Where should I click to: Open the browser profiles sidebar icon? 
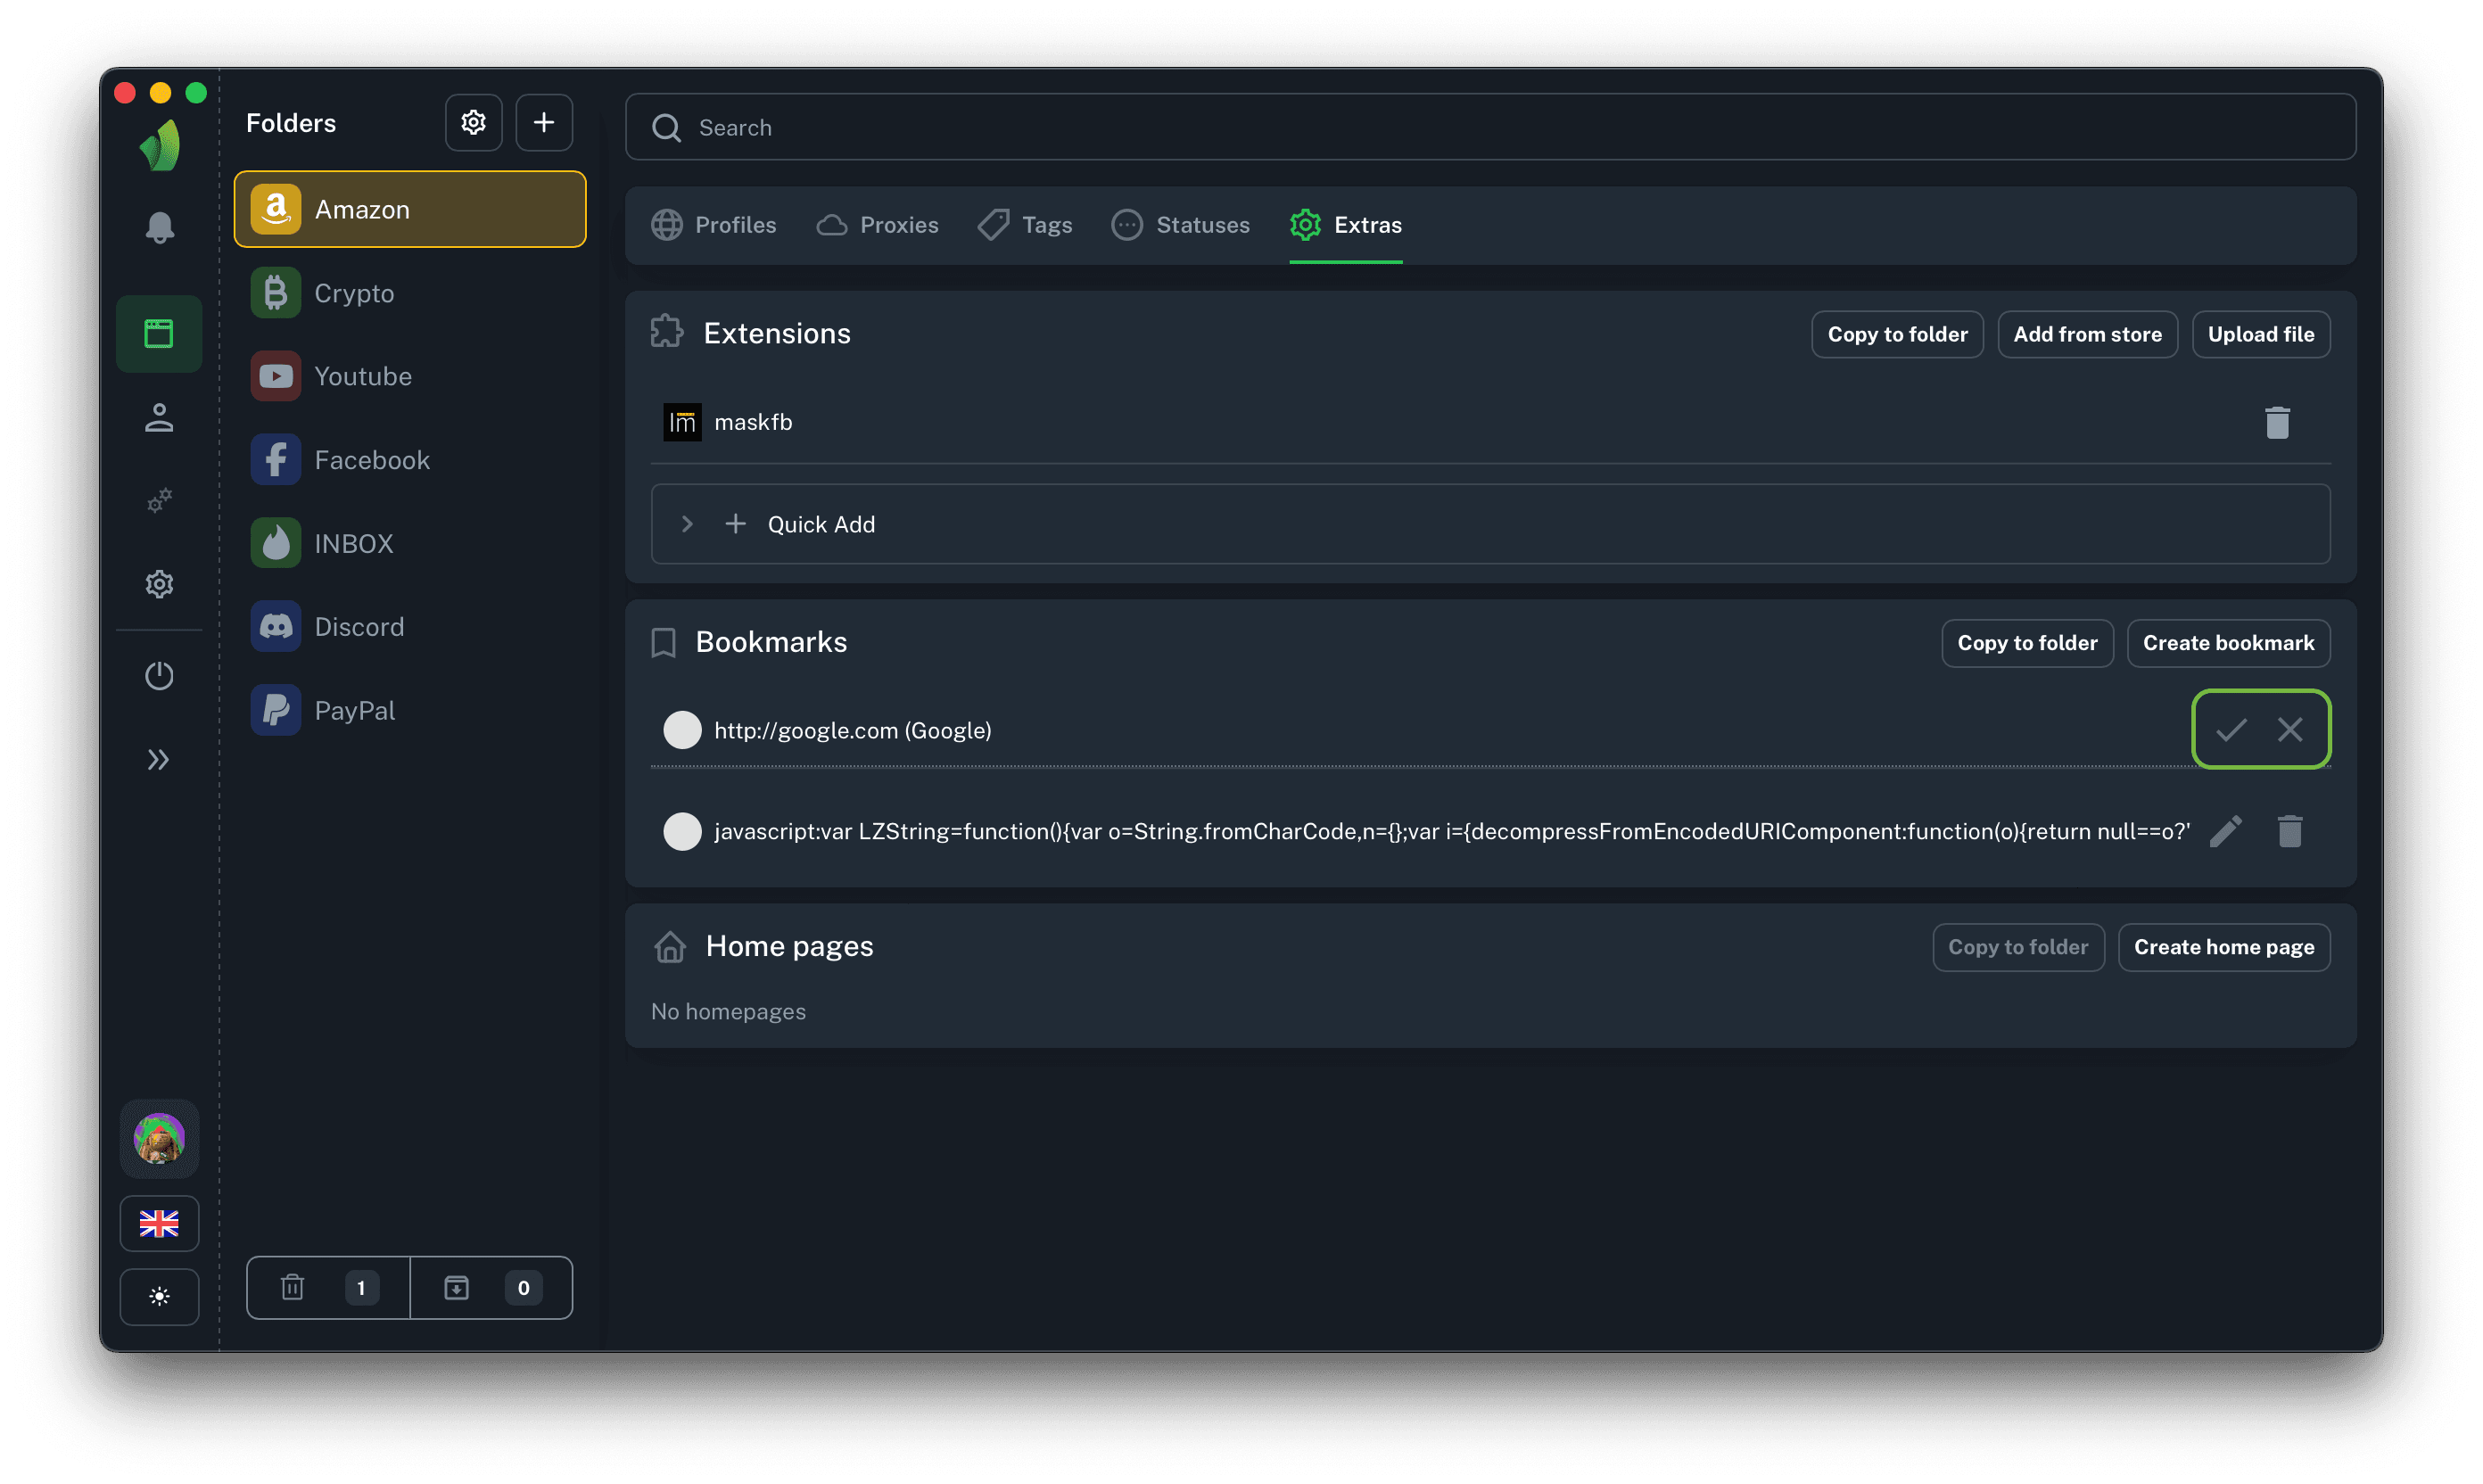(x=159, y=333)
